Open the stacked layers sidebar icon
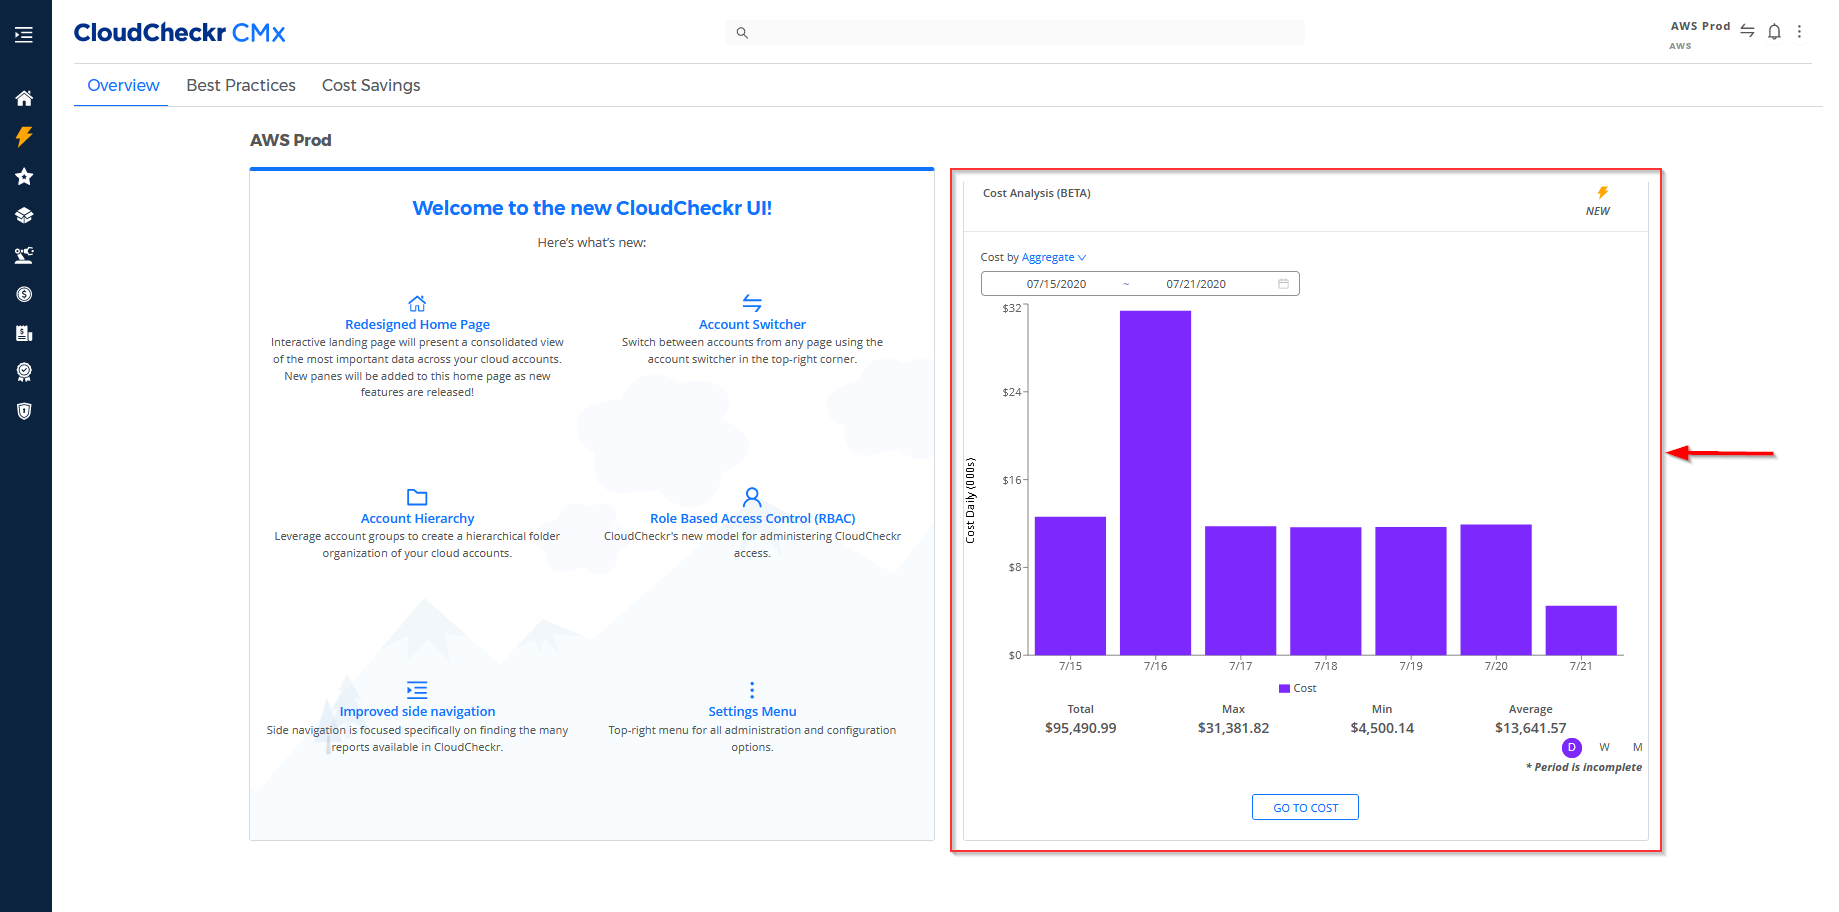This screenshot has height=912, width=1839. (x=24, y=216)
